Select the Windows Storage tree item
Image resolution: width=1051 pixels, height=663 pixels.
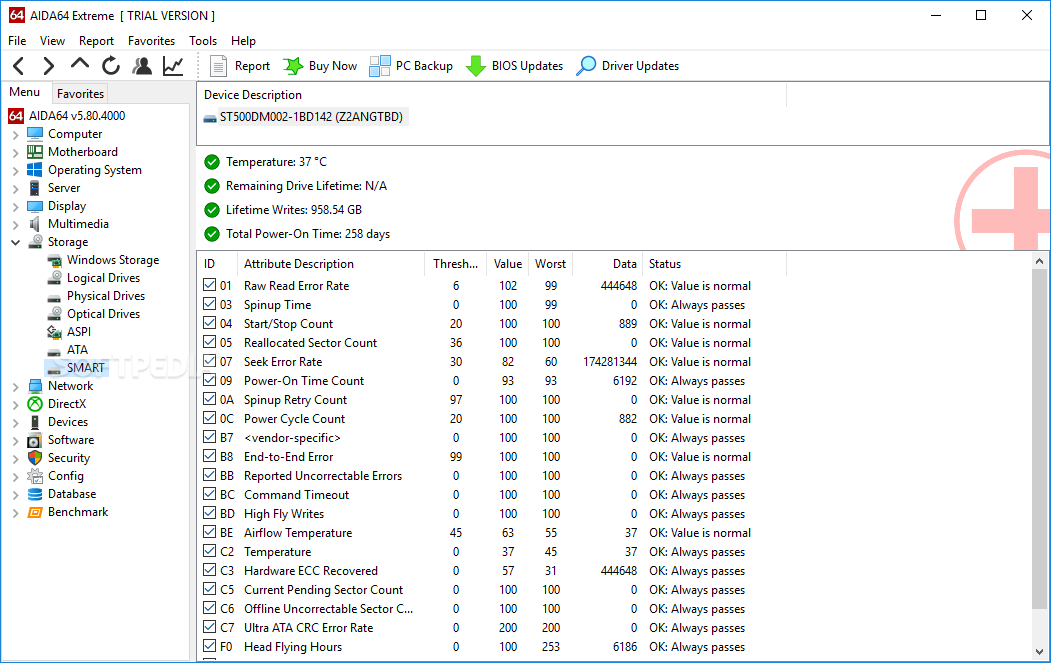(x=113, y=259)
